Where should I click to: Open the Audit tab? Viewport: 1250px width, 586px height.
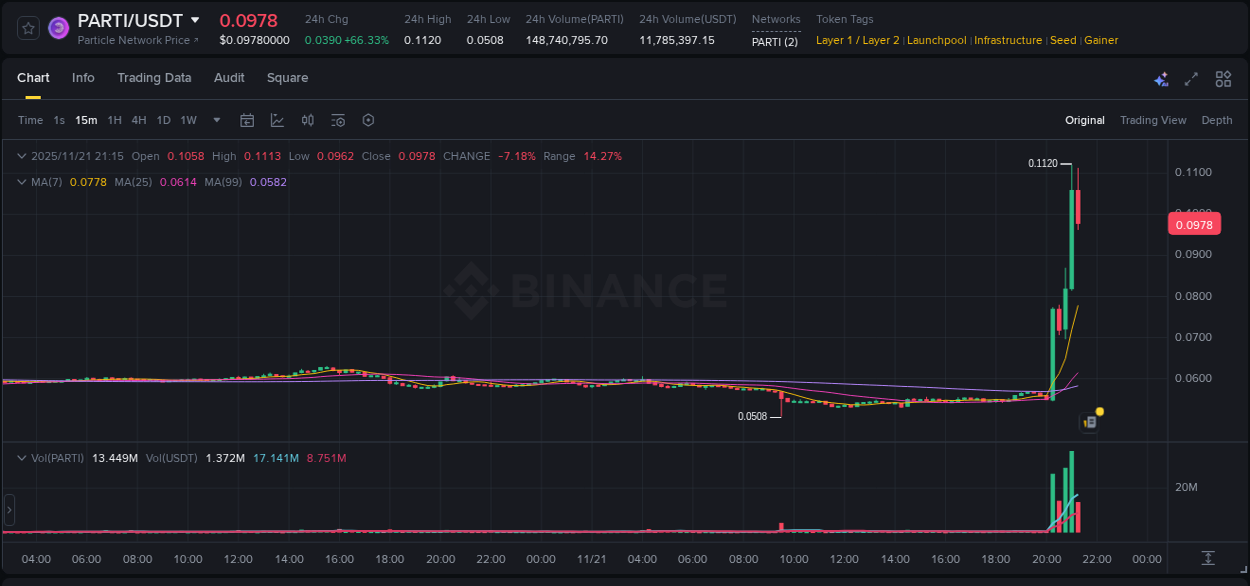(229, 77)
